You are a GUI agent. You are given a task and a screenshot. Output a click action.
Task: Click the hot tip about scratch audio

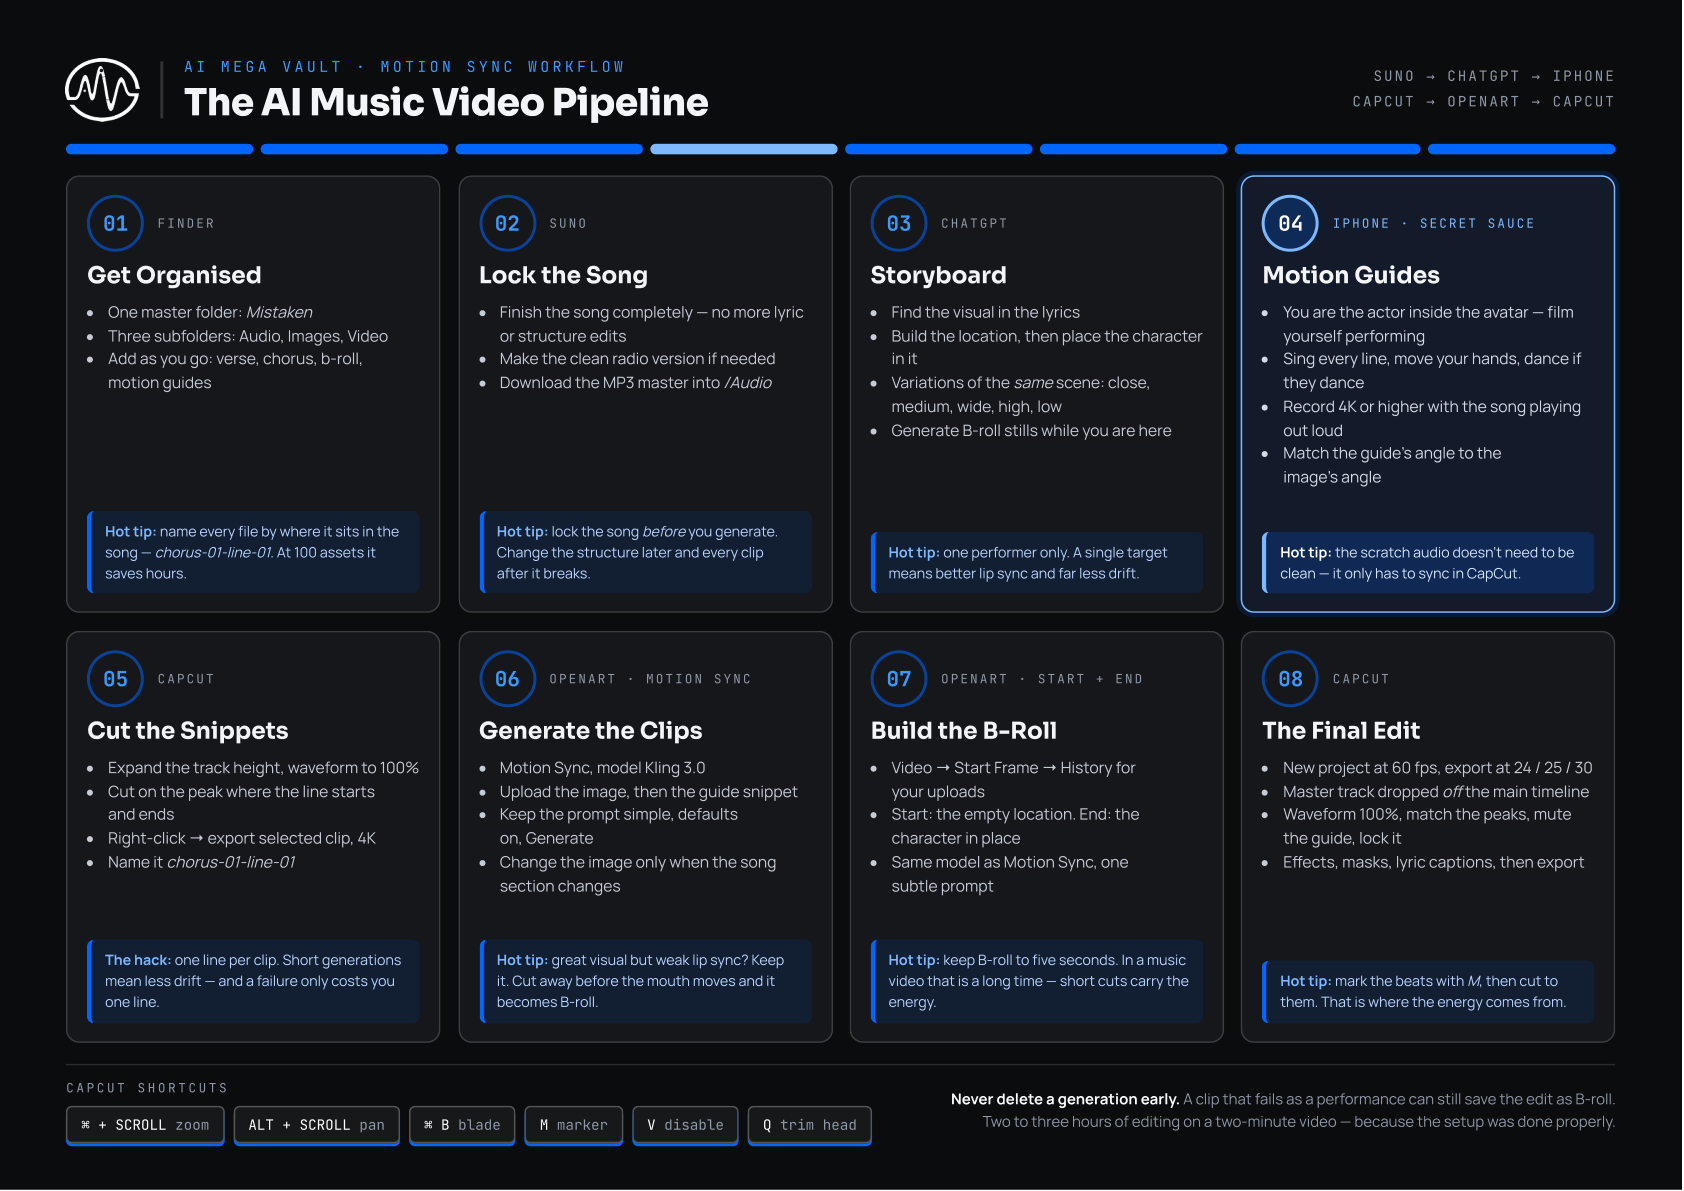(x=1428, y=563)
